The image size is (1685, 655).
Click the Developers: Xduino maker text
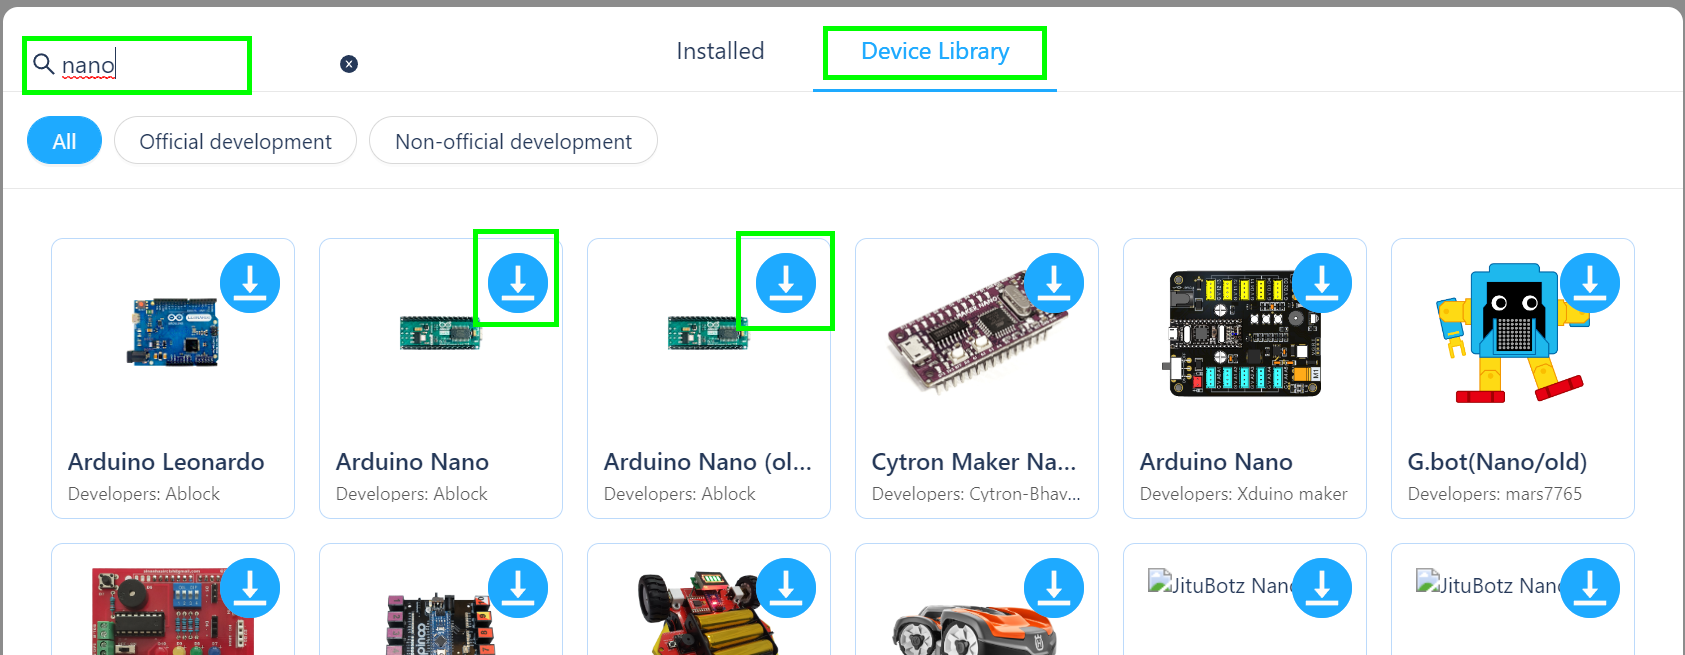(1244, 494)
